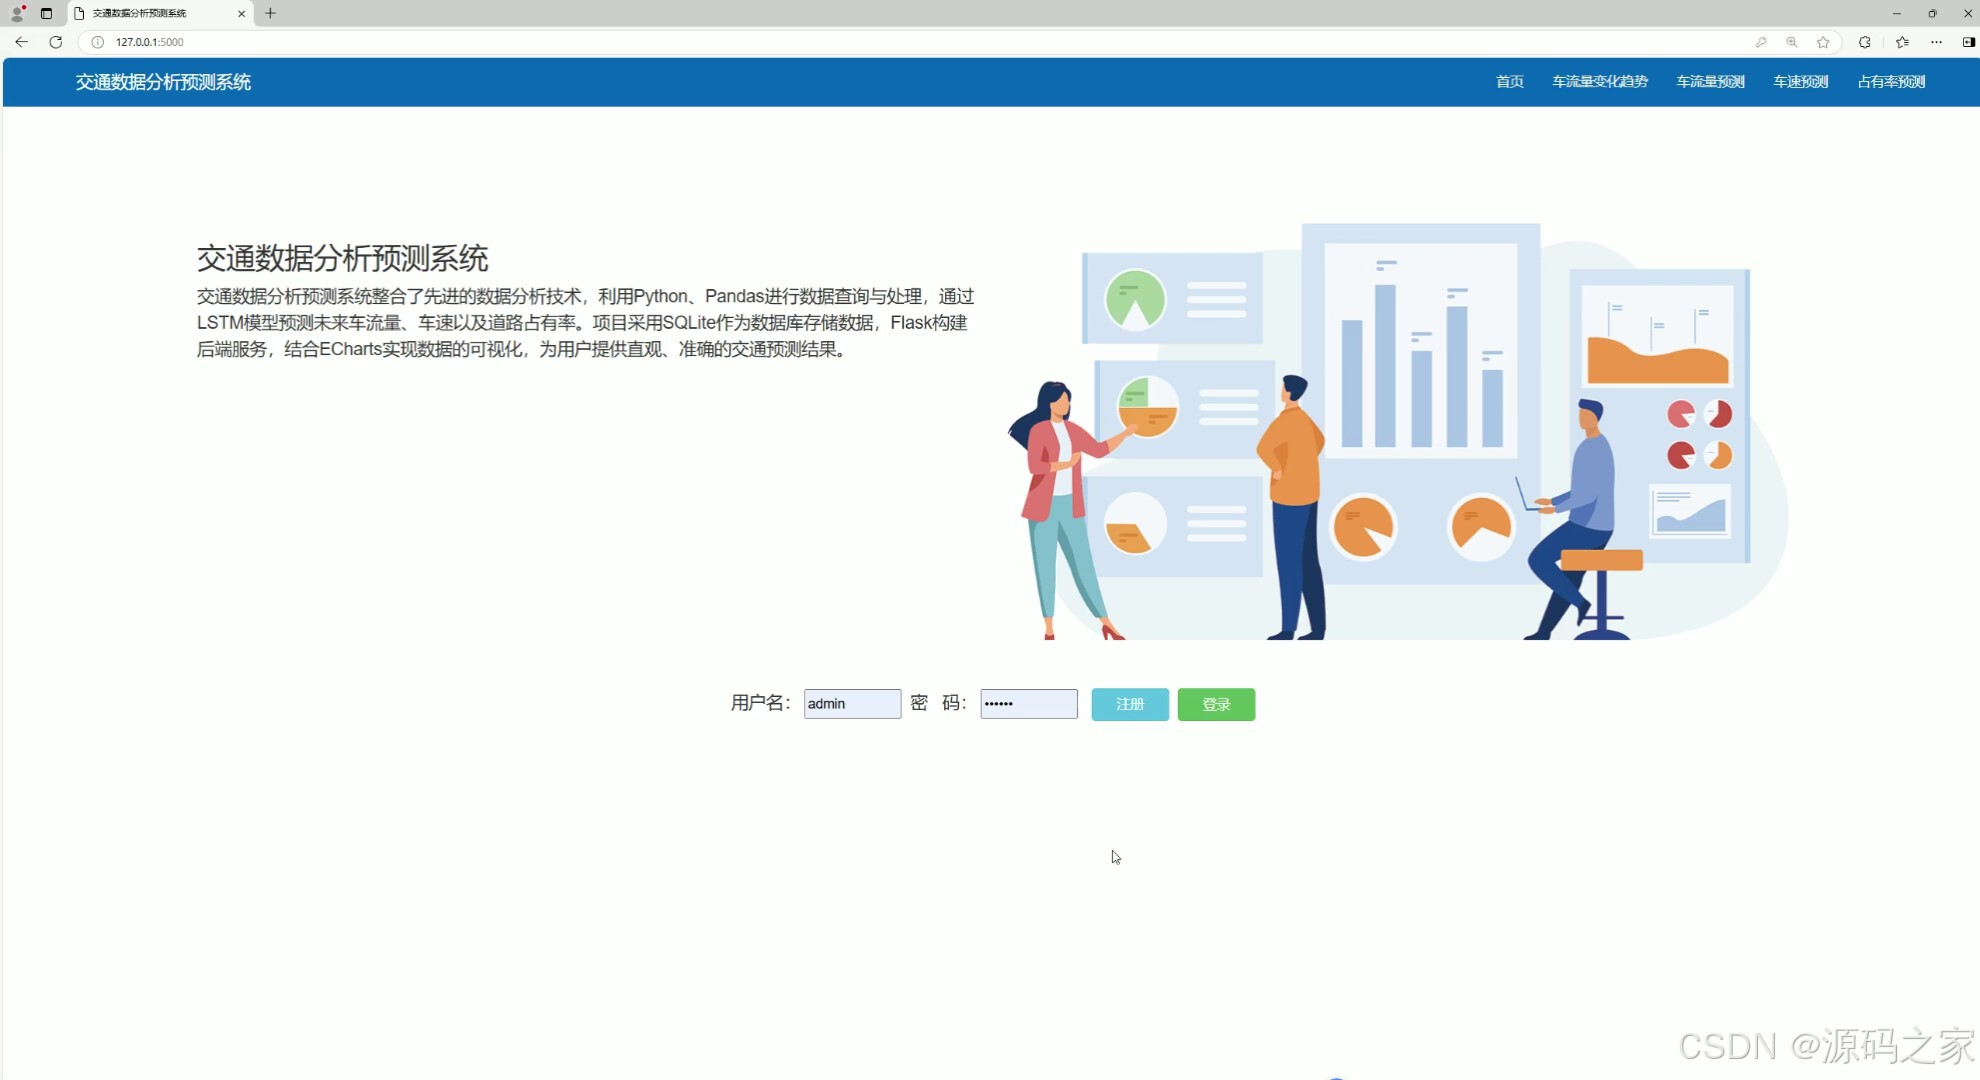
Task: Click the zoom magnifier icon in address bar
Action: (1791, 42)
